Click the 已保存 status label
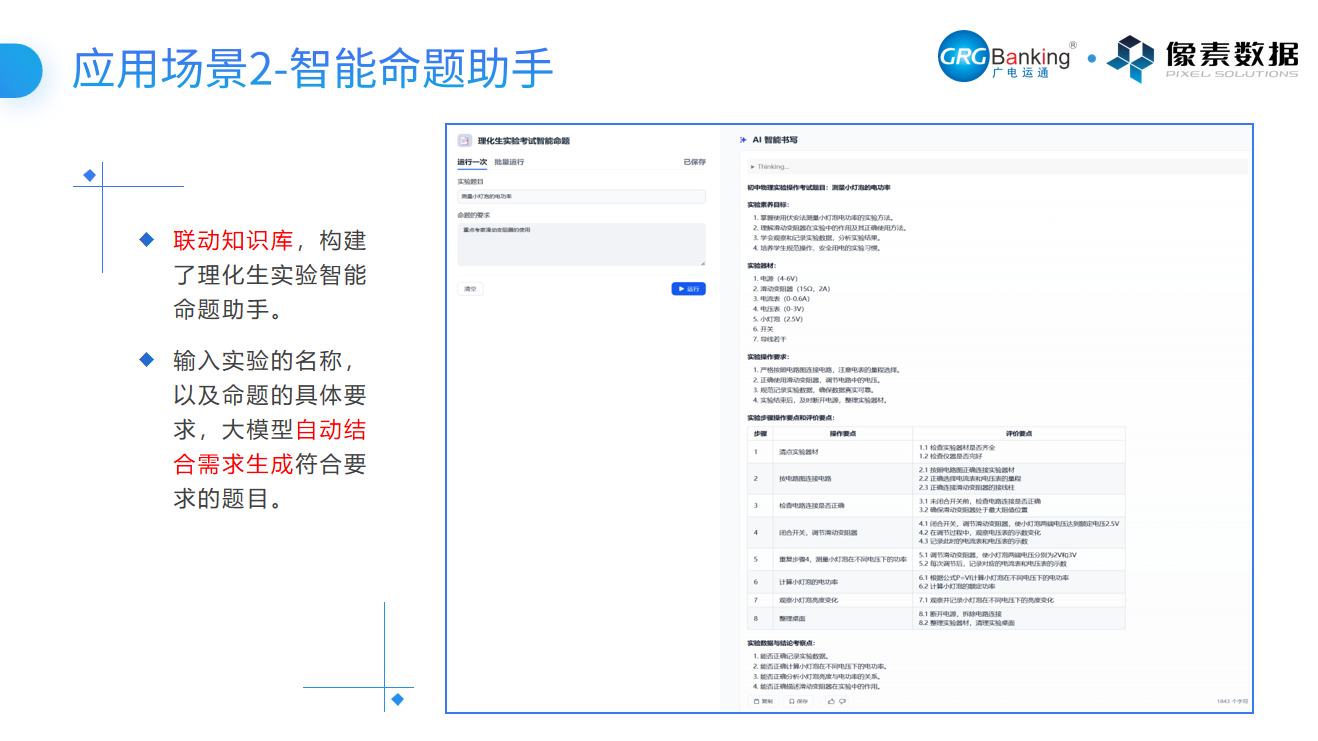Screen dimensions: 1318x741 pos(694,162)
